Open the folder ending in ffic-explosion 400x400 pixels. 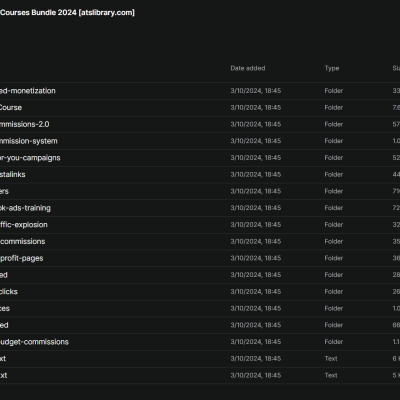[24, 225]
